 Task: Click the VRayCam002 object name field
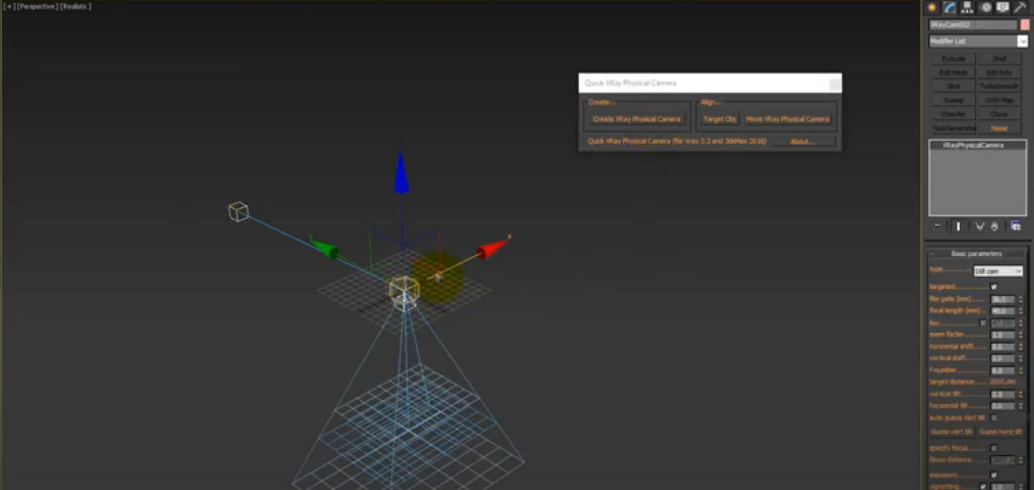[973, 25]
